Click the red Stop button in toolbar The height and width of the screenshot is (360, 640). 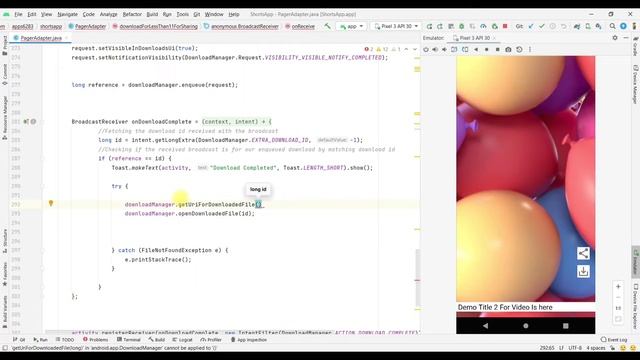(505, 26)
